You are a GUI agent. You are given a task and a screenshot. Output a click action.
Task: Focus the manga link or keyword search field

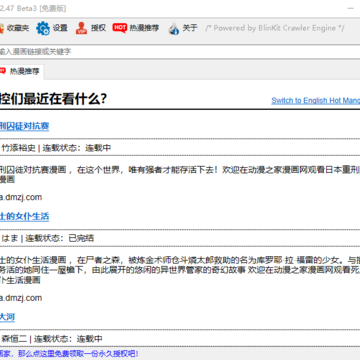180,52
